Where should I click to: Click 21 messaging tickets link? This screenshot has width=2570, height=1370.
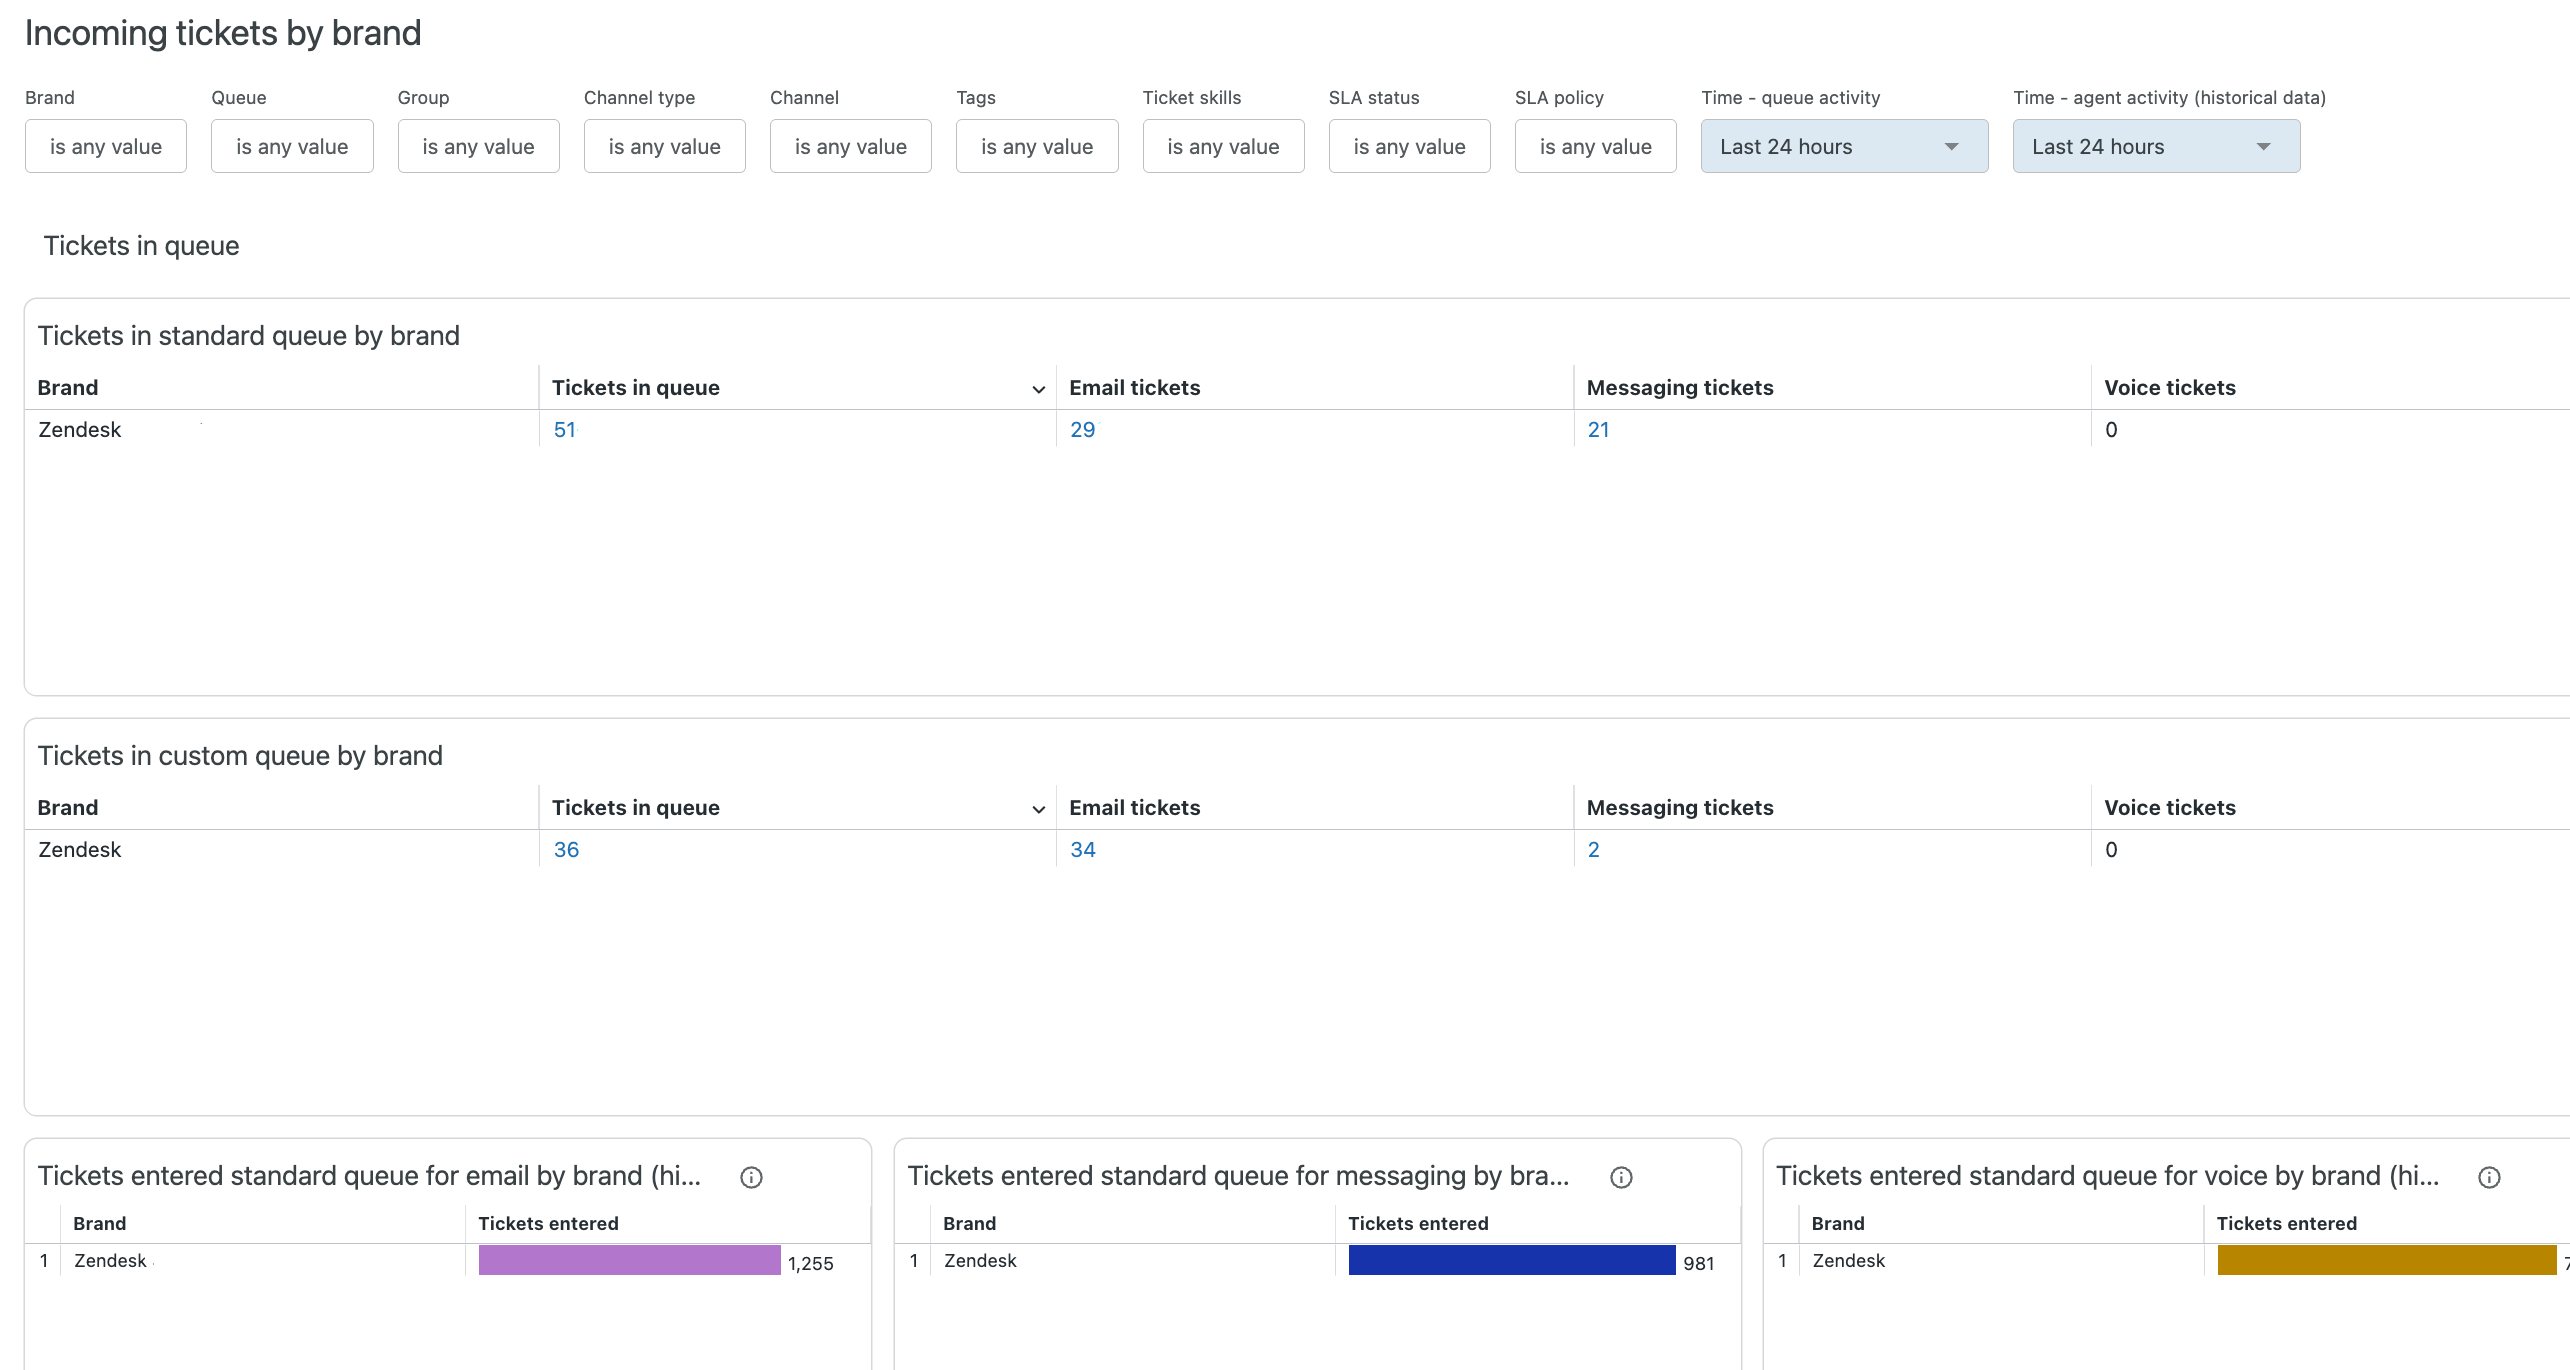1598,430
